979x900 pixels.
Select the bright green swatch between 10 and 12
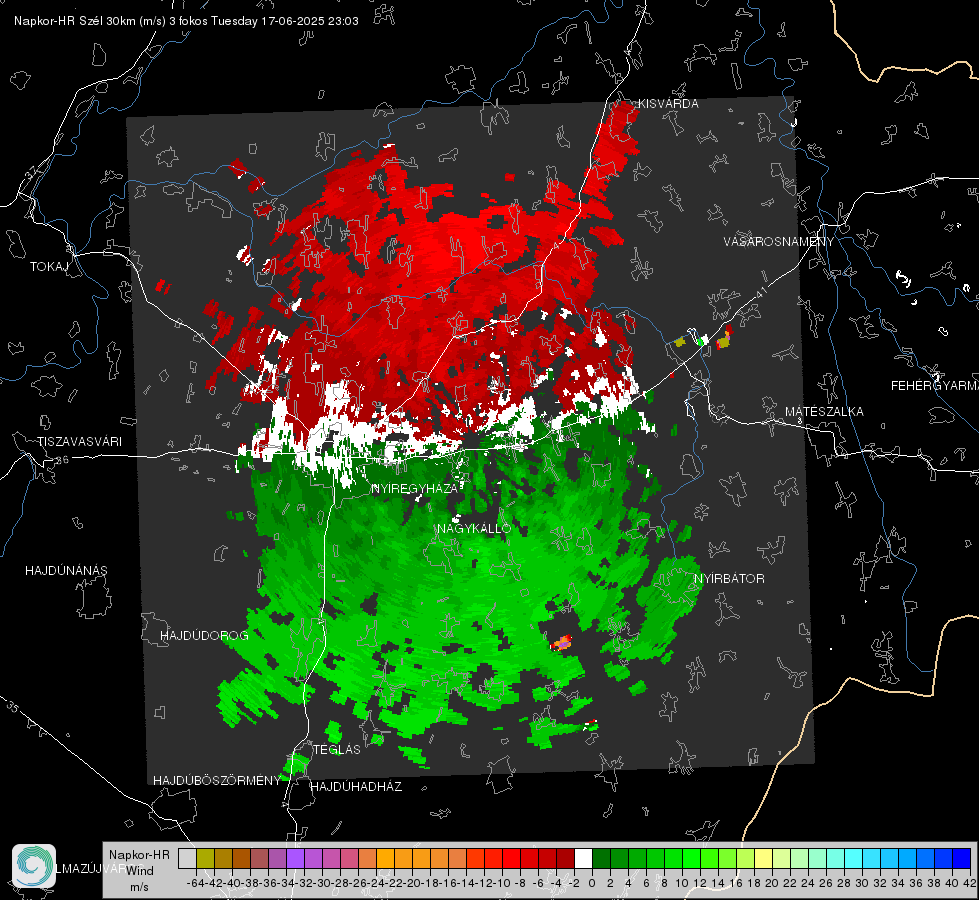click(691, 858)
